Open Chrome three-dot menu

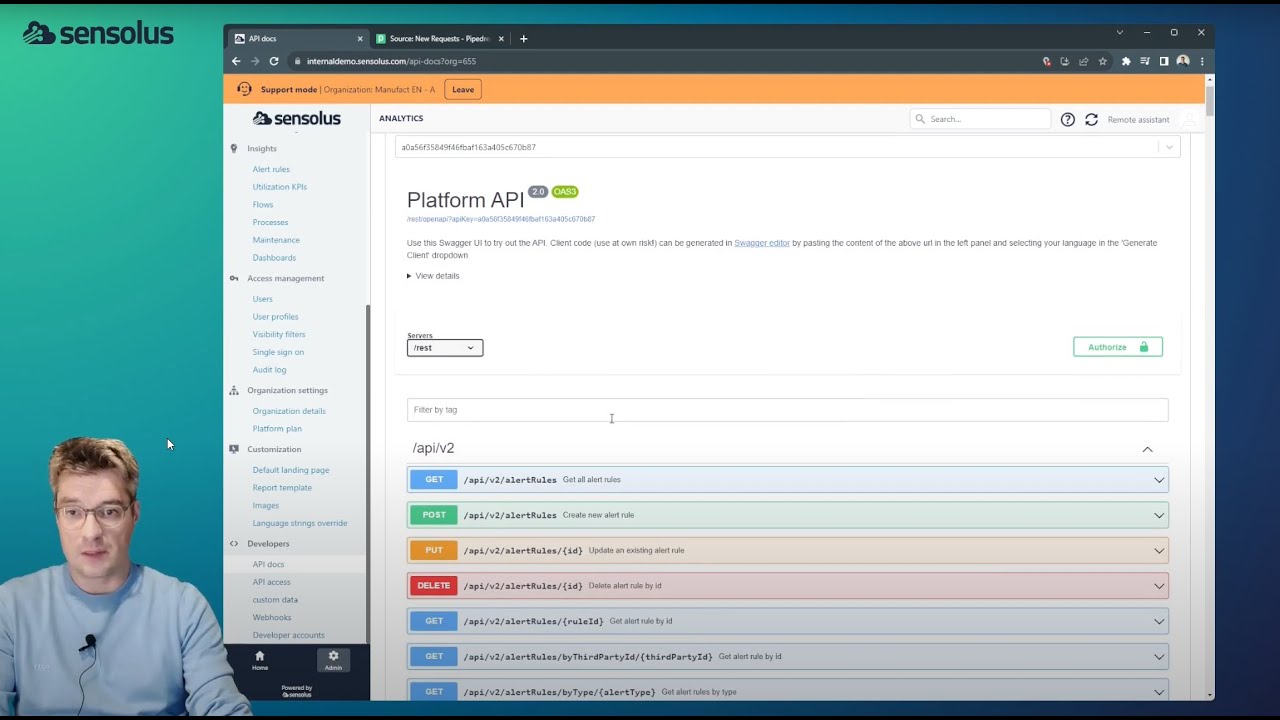pyautogui.click(x=1202, y=61)
